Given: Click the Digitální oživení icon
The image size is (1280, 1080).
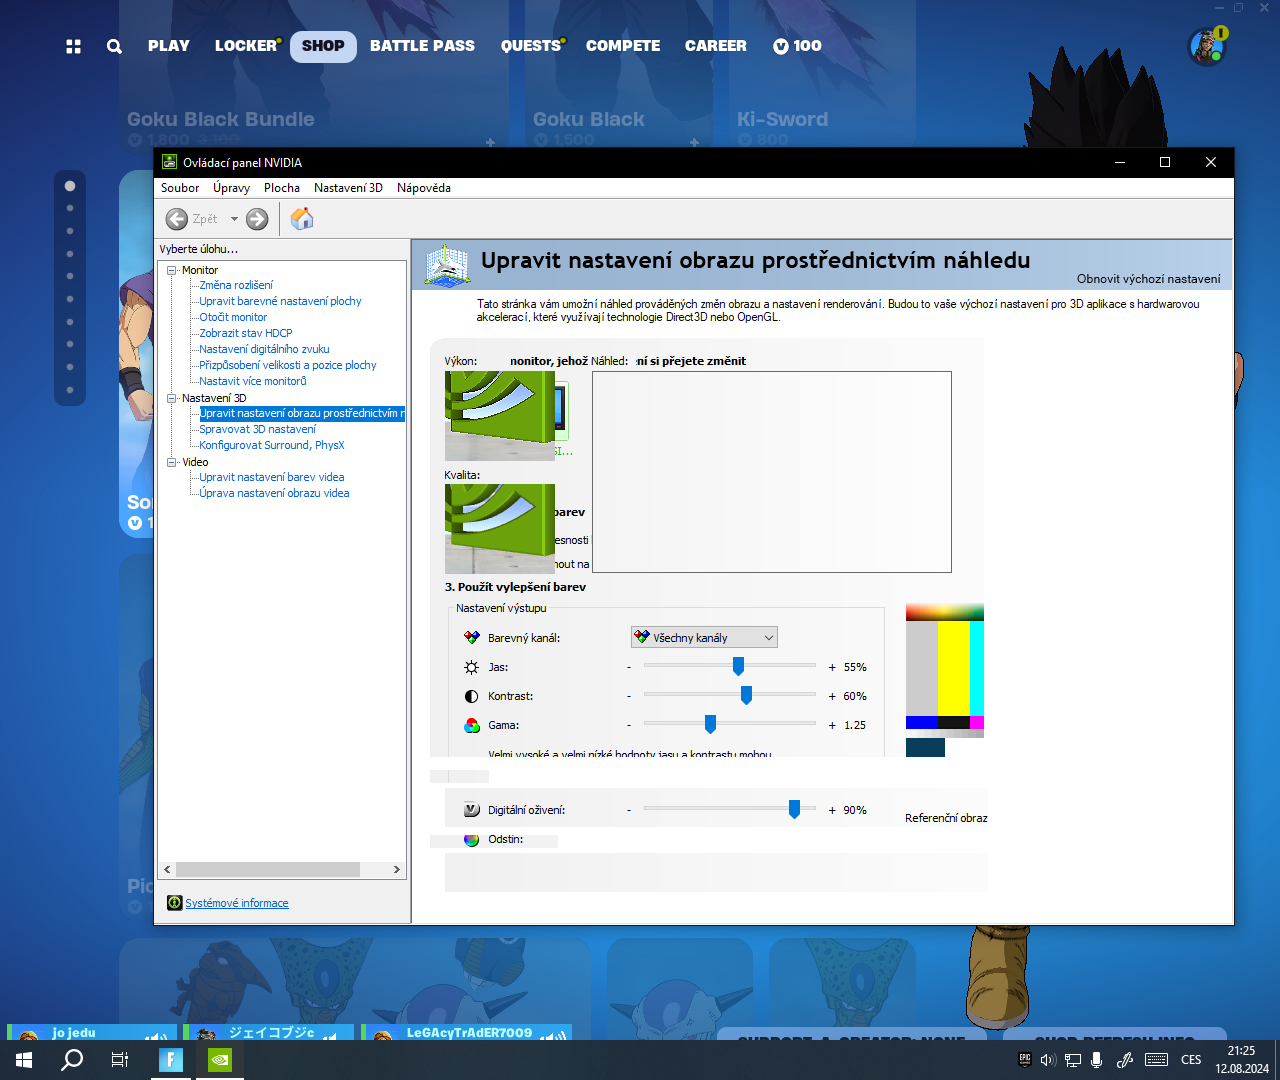Looking at the screenshot, I should tap(472, 810).
